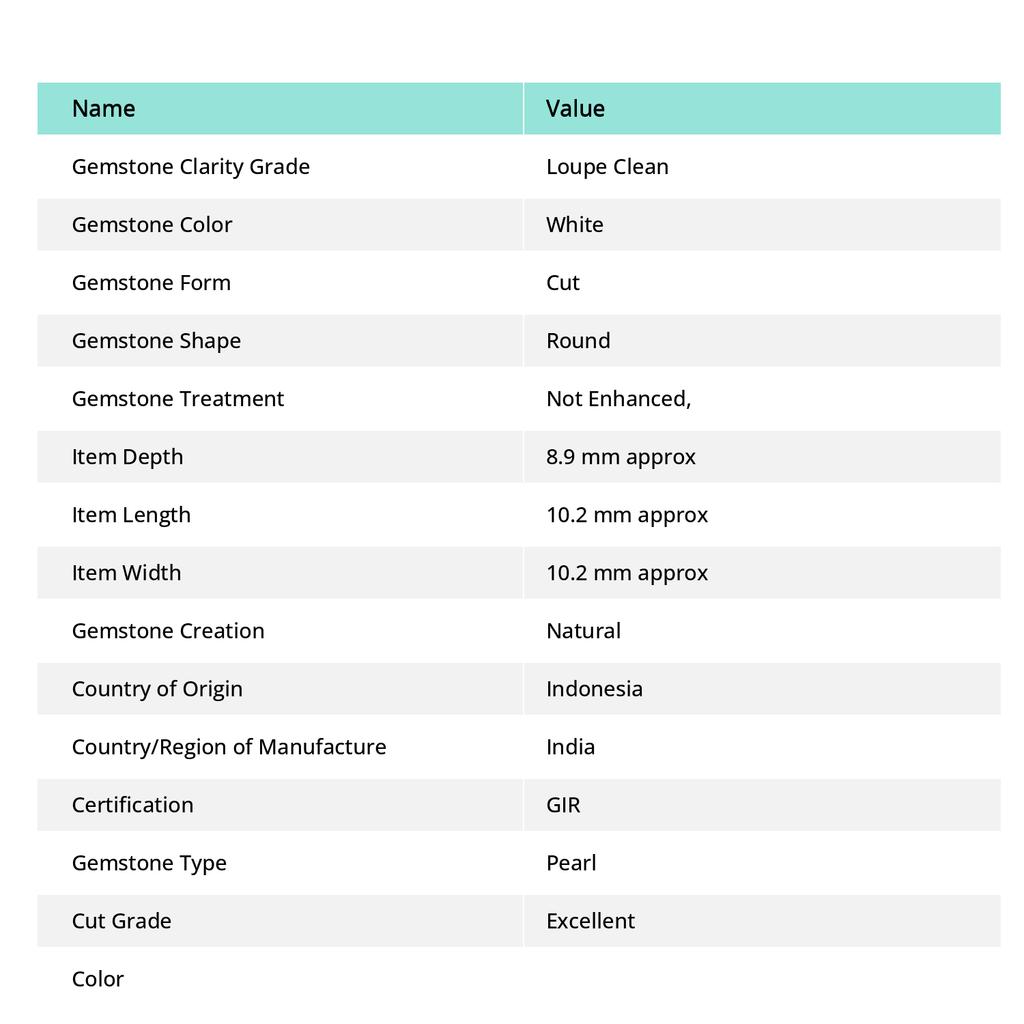Select the Not Enhanced value

tap(618, 398)
